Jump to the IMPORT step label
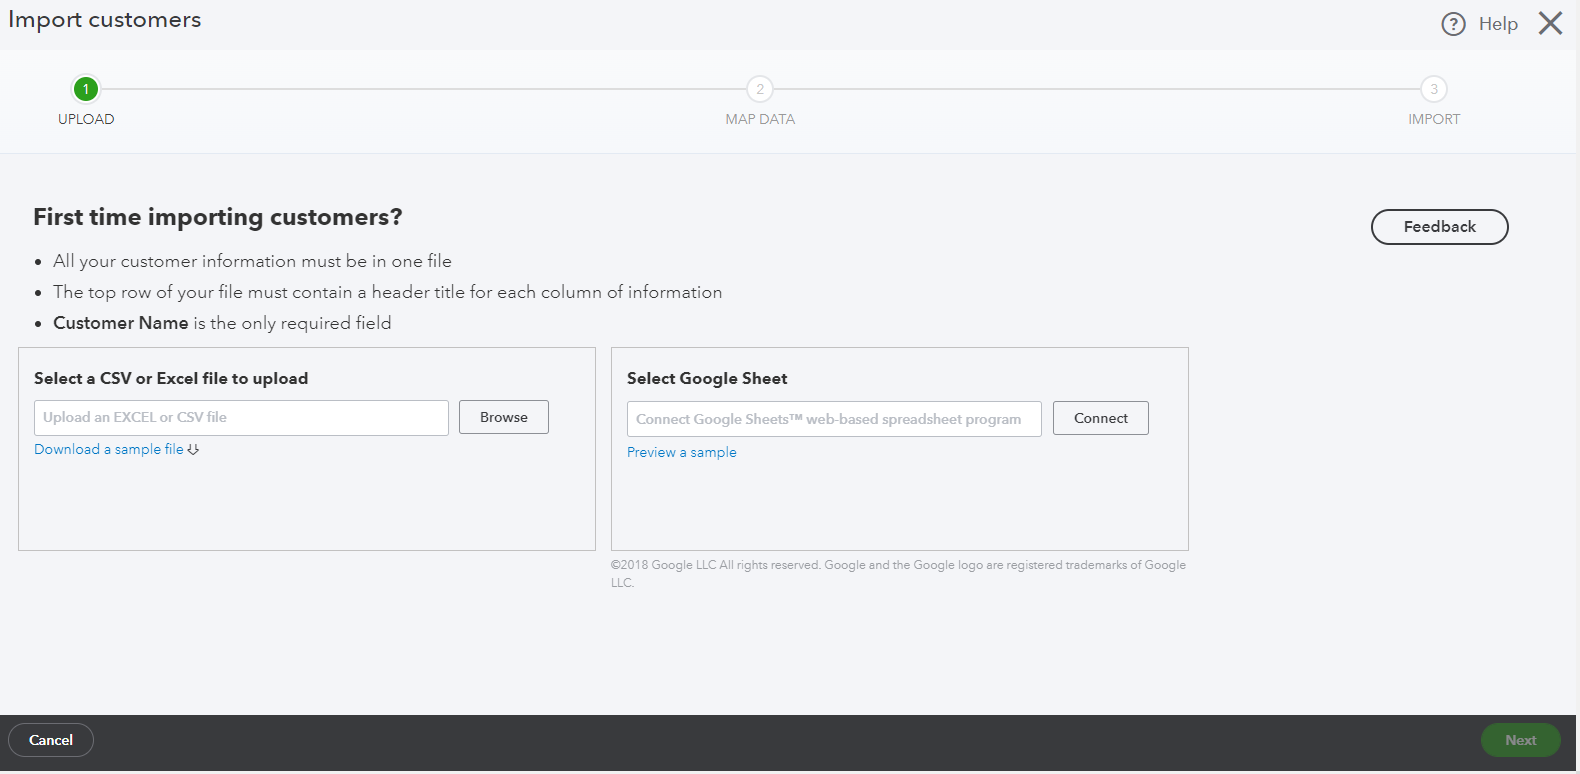1580x774 pixels. pos(1434,119)
